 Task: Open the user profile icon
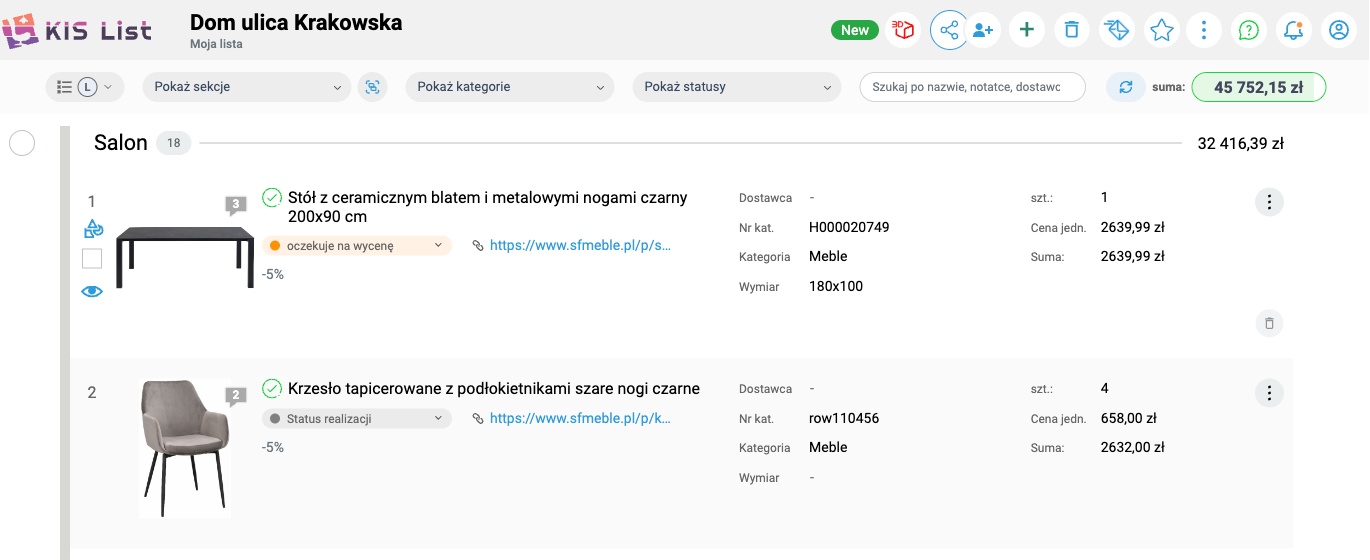[x=1339, y=30]
